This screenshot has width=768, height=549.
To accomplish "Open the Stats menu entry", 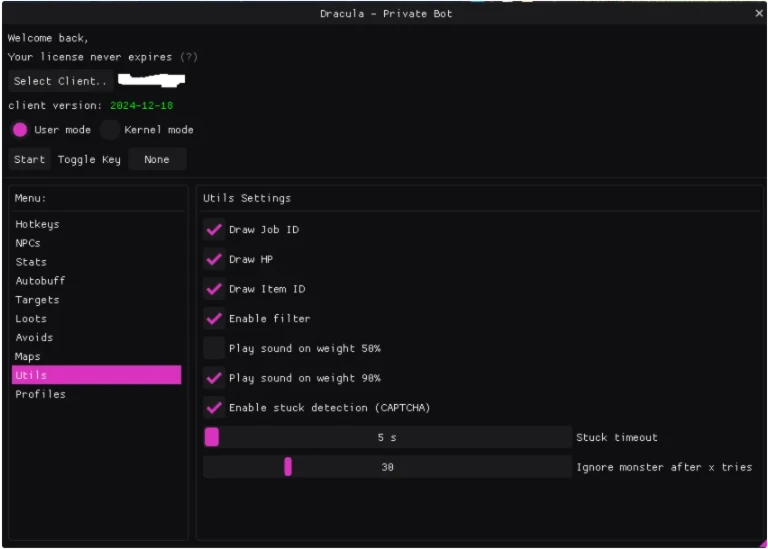I will pyautogui.click(x=31, y=262).
